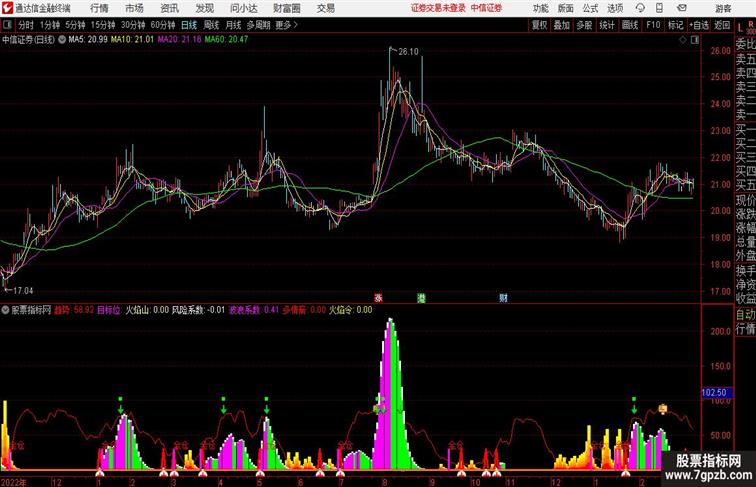Select the 日线 daily period tab
The height and width of the screenshot is (487, 756).
tap(189, 25)
